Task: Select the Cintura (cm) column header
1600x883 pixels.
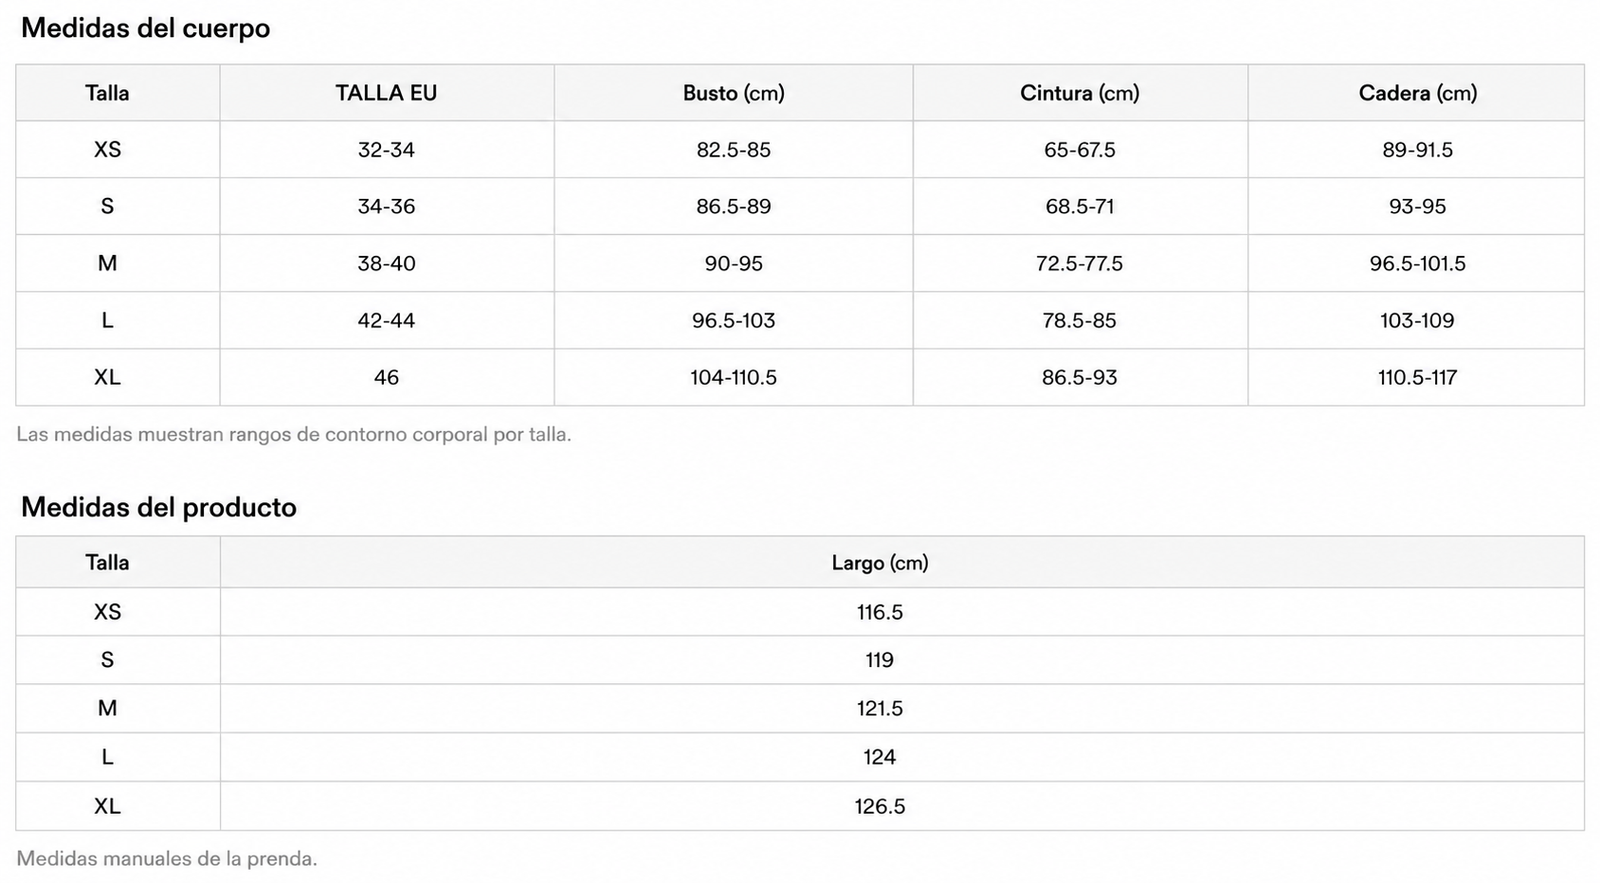Action: tap(1080, 93)
